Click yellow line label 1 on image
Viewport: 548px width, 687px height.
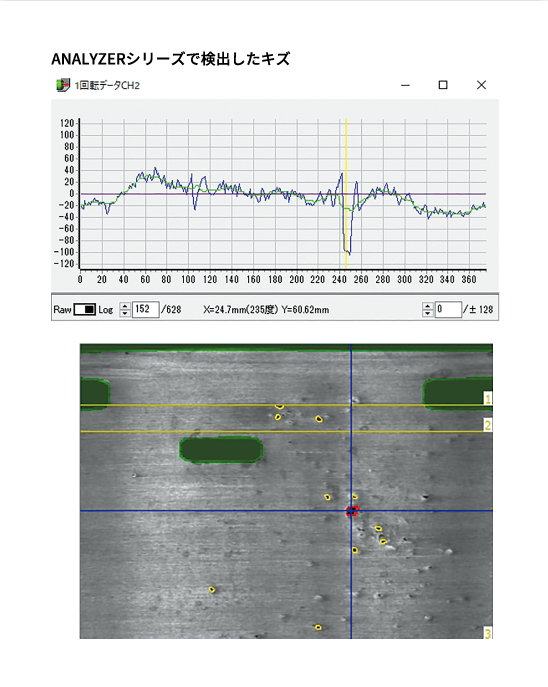[488, 399]
